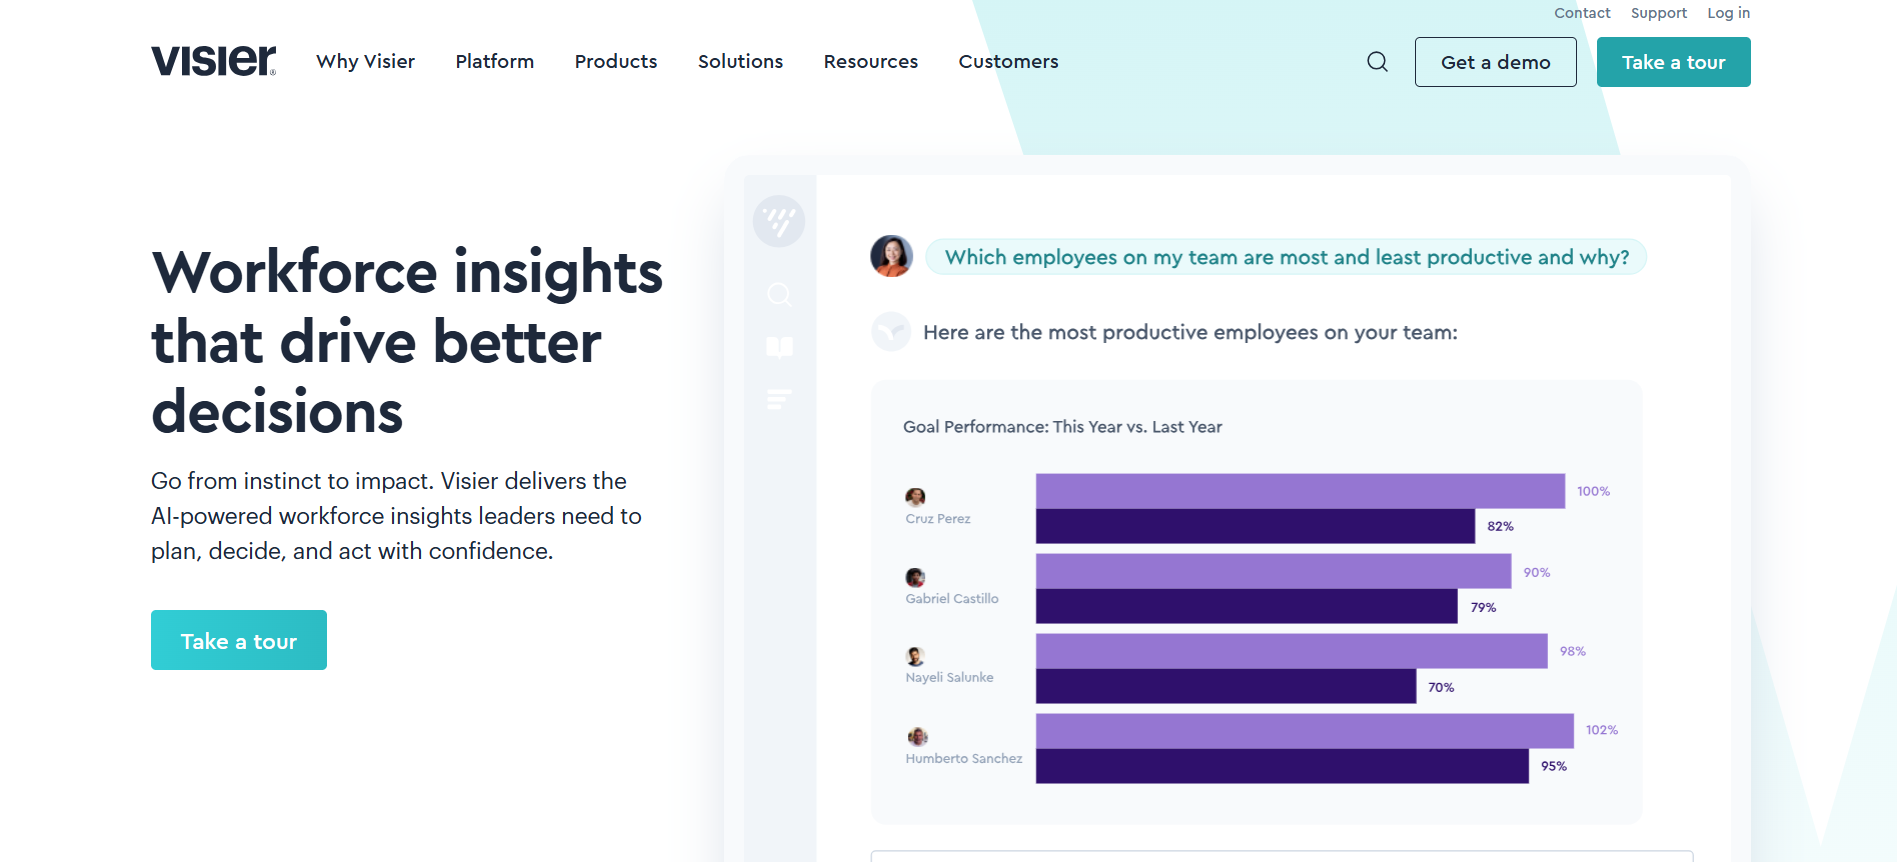Click the Contact link
The width and height of the screenshot is (1897, 862).
click(x=1582, y=13)
